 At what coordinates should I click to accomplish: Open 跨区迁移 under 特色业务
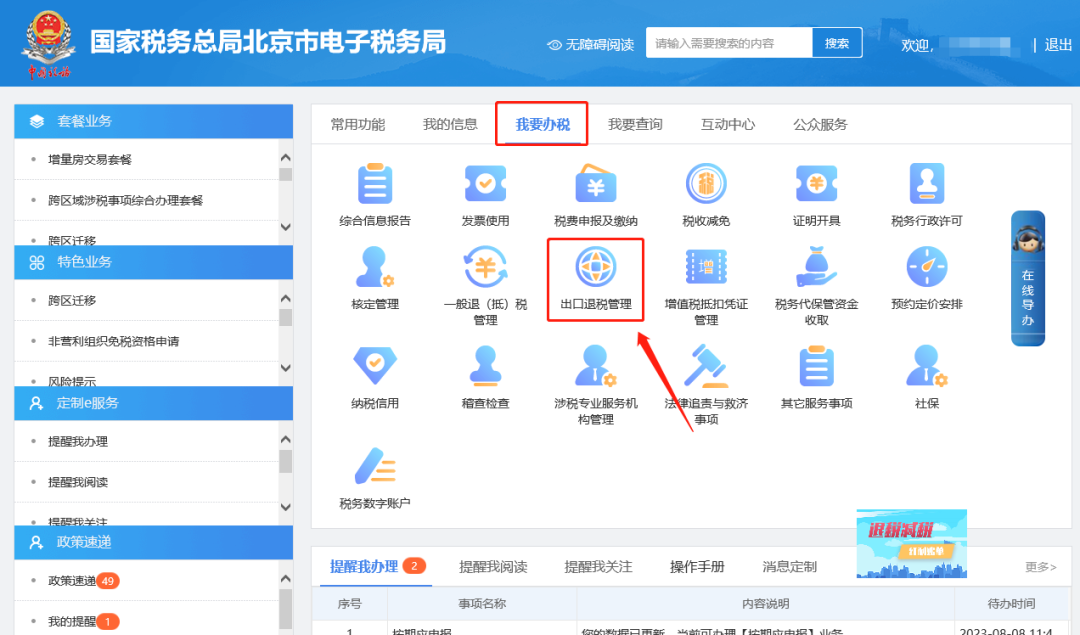[72, 300]
